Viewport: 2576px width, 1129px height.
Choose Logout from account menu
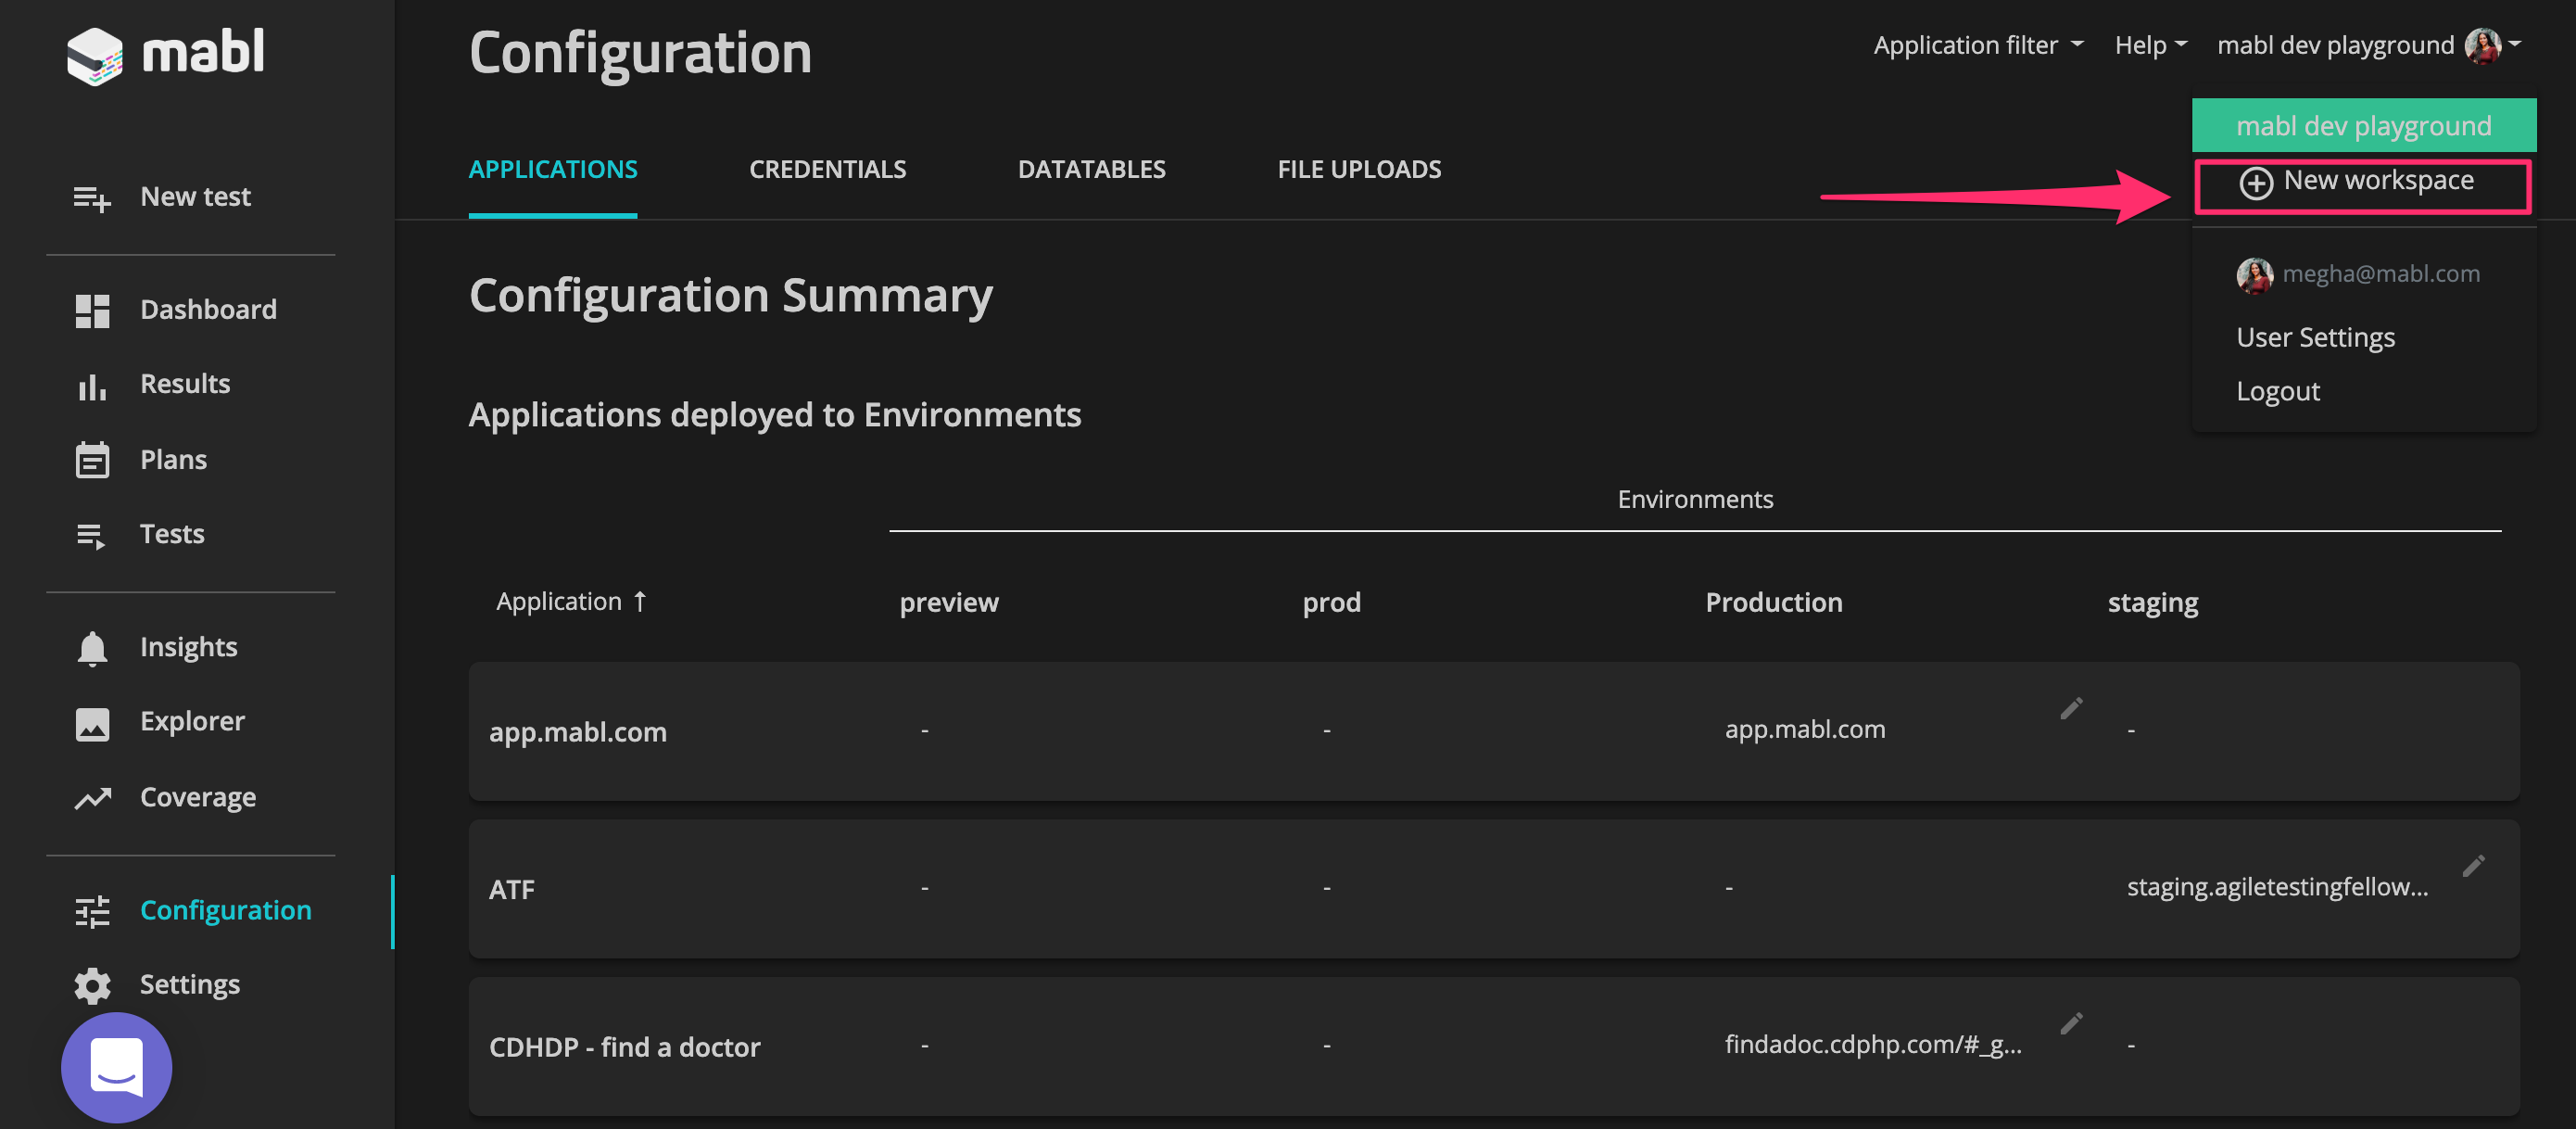(x=2277, y=392)
